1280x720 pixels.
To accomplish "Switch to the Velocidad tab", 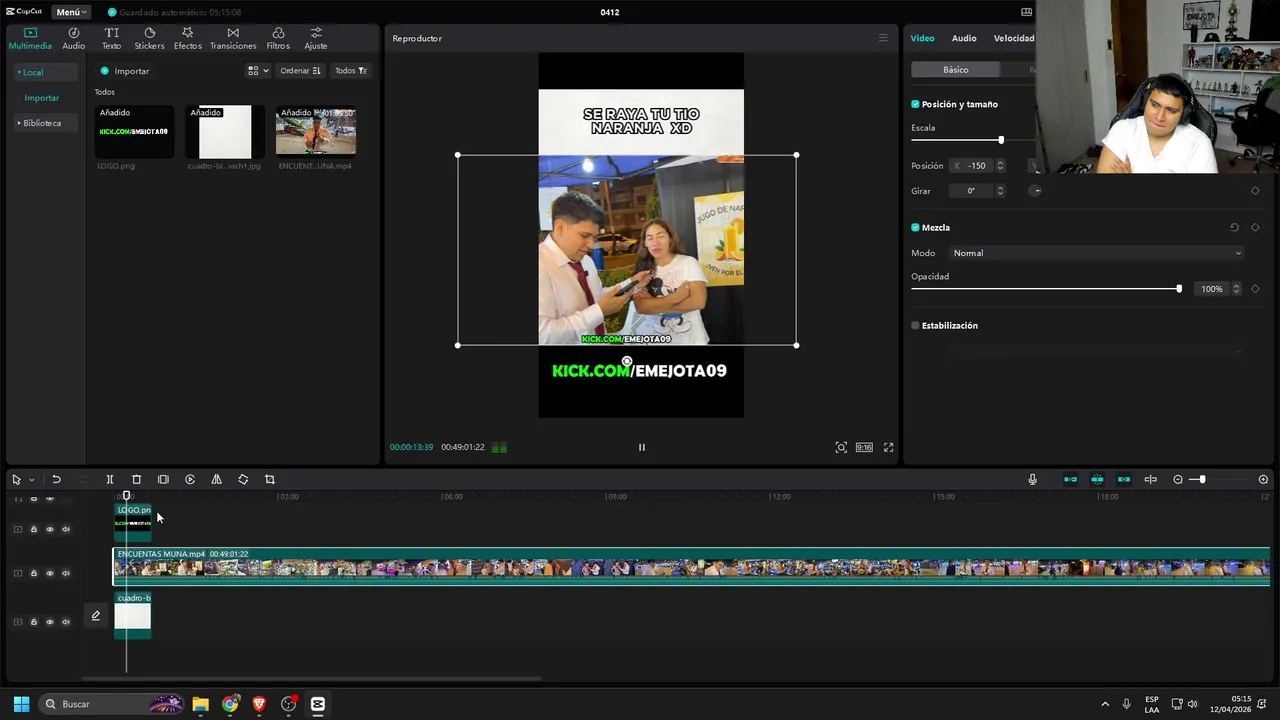I will (1014, 38).
